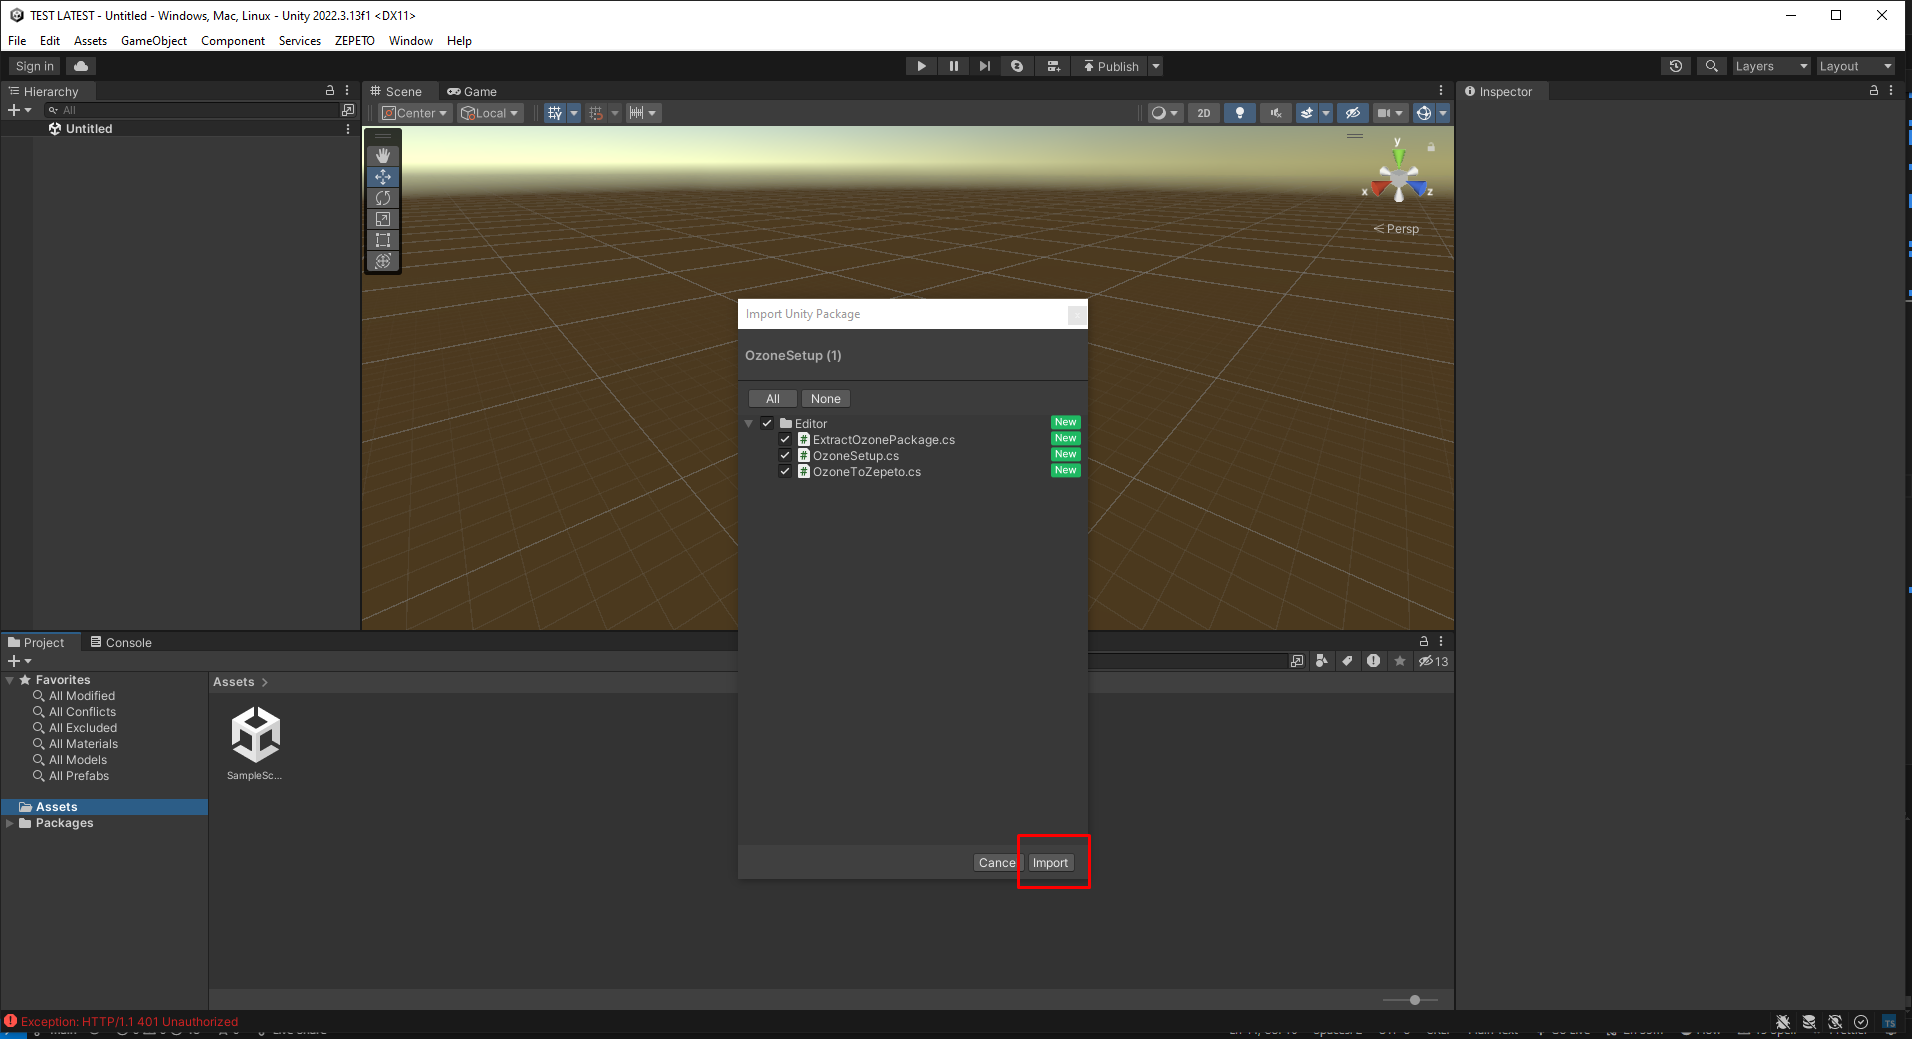Image resolution: width=1912 pixels, height=1039 pixels.
Task: Open the snap increment dropdown
Action: [643, 113]
